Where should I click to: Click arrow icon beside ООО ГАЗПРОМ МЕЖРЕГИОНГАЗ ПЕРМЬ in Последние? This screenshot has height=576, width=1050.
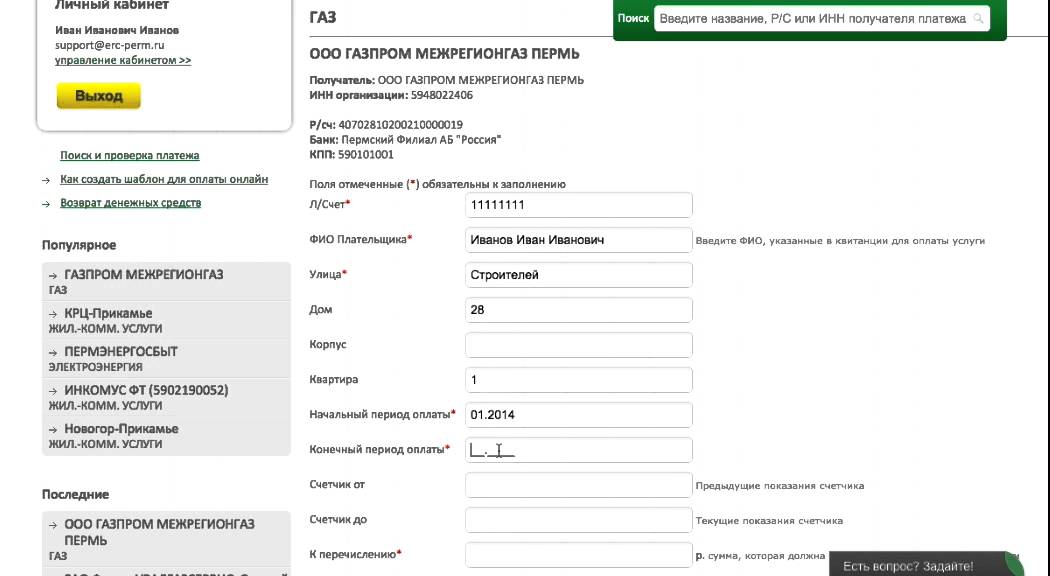(x=53, y=525)
